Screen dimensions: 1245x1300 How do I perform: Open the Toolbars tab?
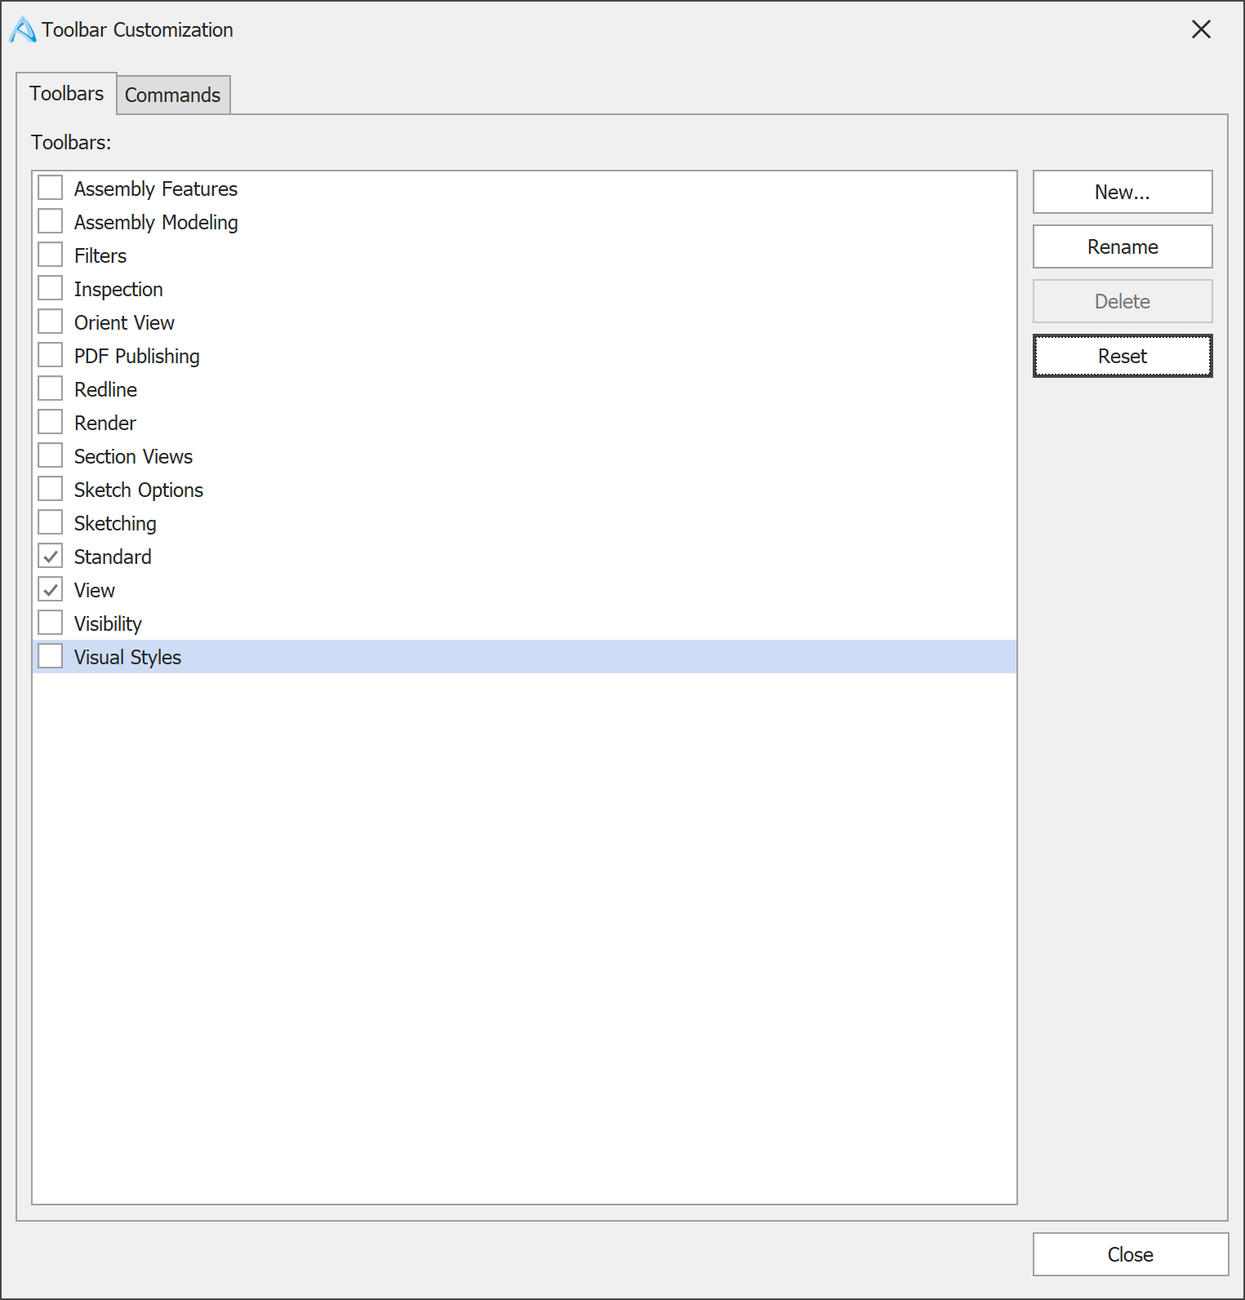pos(67,93)
